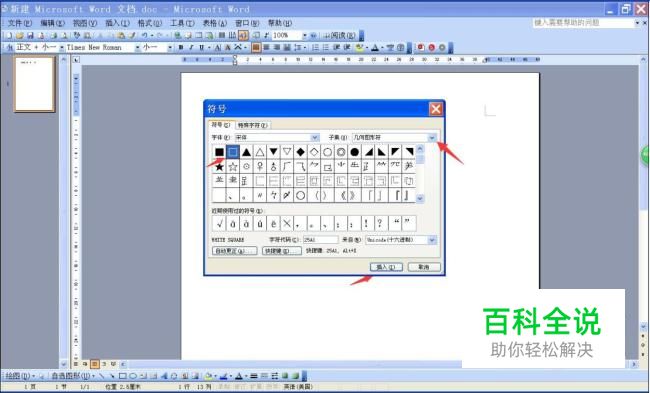Click the center alignment icon
Viewport: 650px width, 393px height.
[x=266, y=48]
